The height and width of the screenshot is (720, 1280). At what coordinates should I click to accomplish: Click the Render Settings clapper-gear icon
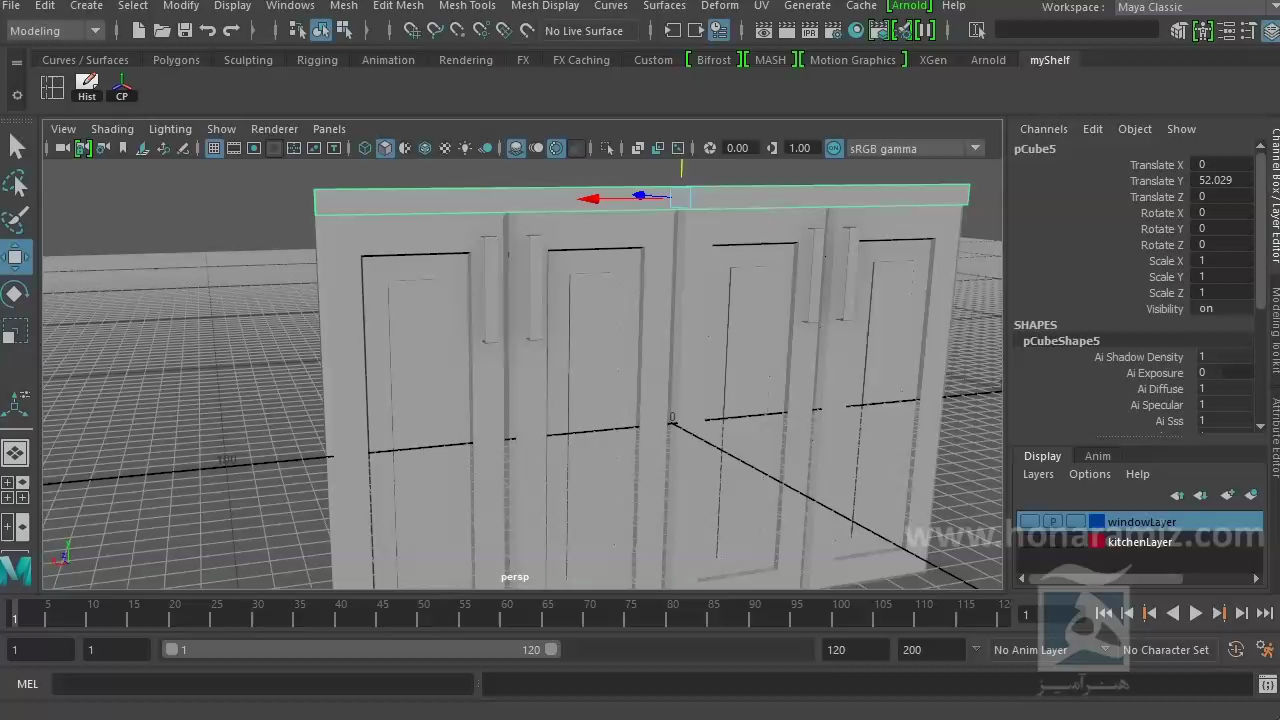833,31
